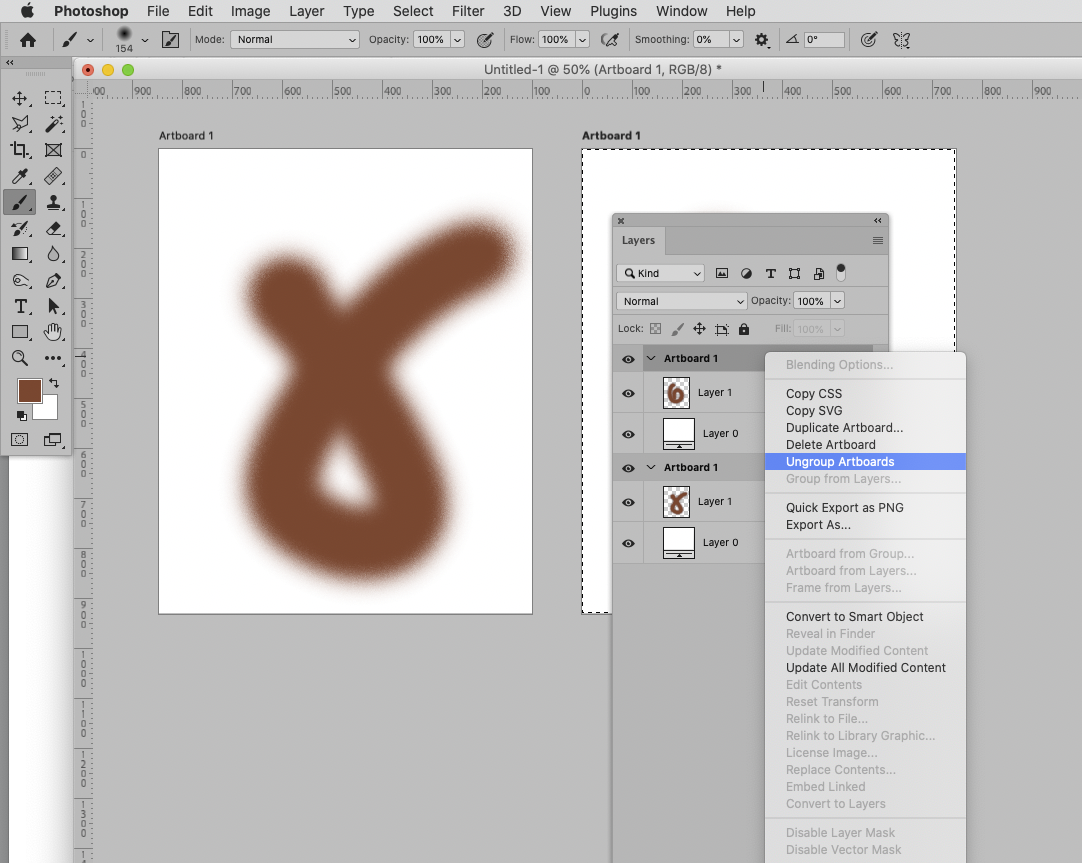1082x863 pixels.
Task: Lock transparent pixels in the Layers panel
Action: (x=655, y=328)
